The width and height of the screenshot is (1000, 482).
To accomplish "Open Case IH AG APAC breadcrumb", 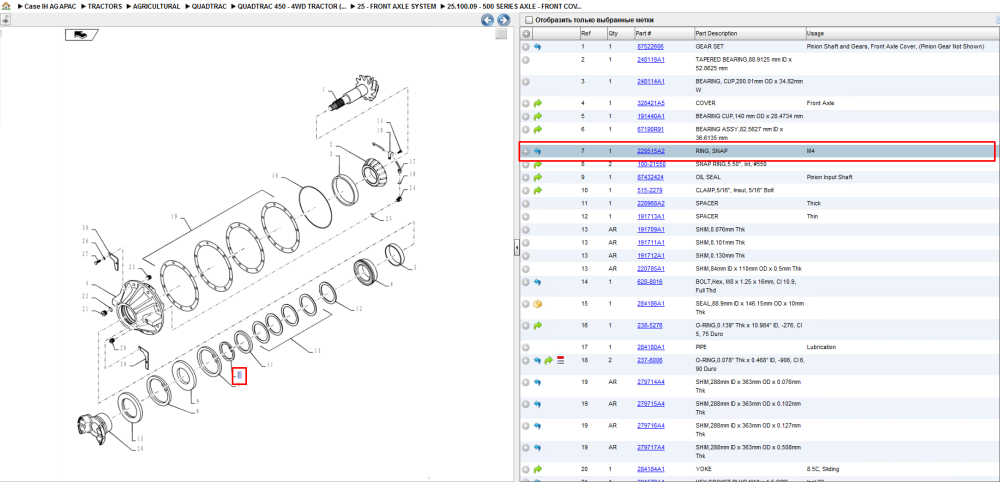I will point(50,6).
